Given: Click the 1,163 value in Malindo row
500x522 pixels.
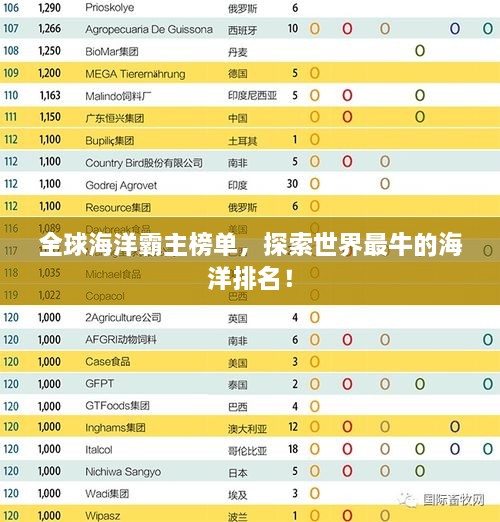Looking at the screenshot, I should 50,95.
